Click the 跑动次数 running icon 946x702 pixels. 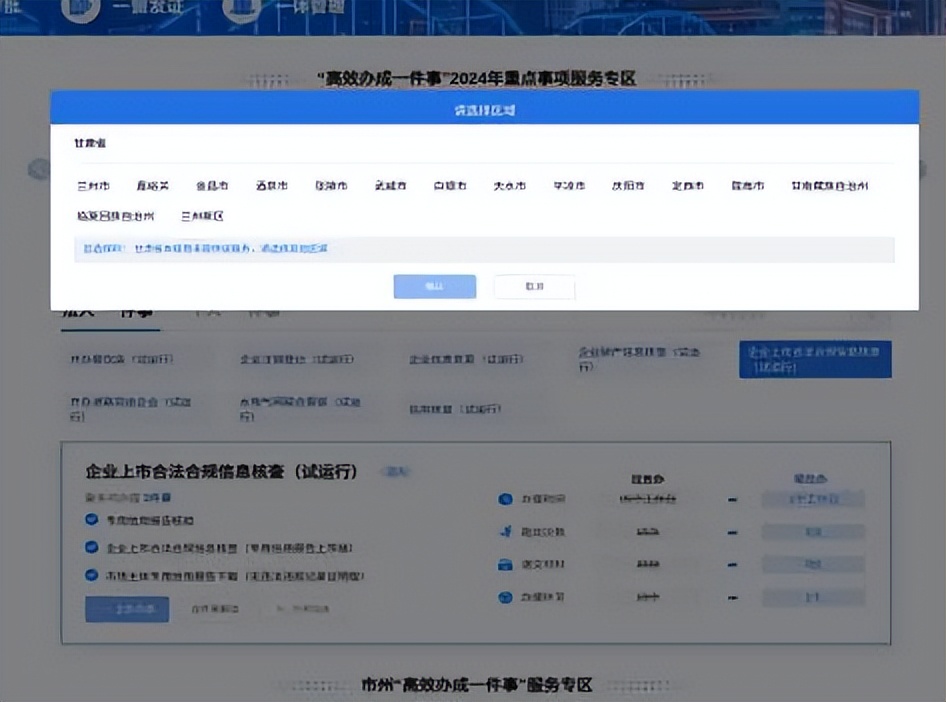click(x=505, y=532)
